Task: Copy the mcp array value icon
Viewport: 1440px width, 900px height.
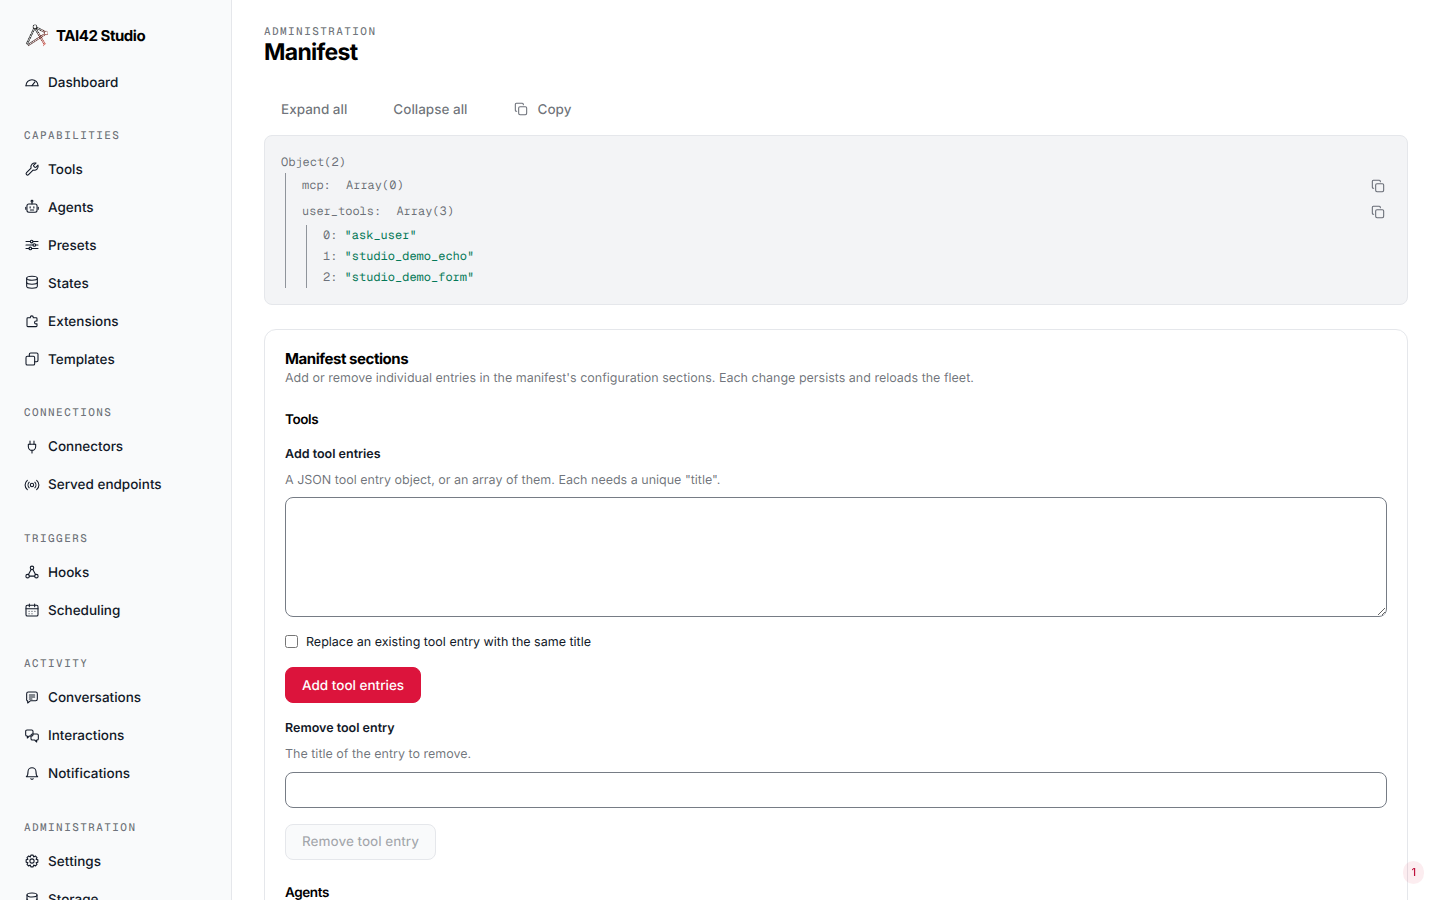Action: click(1378, 186)
